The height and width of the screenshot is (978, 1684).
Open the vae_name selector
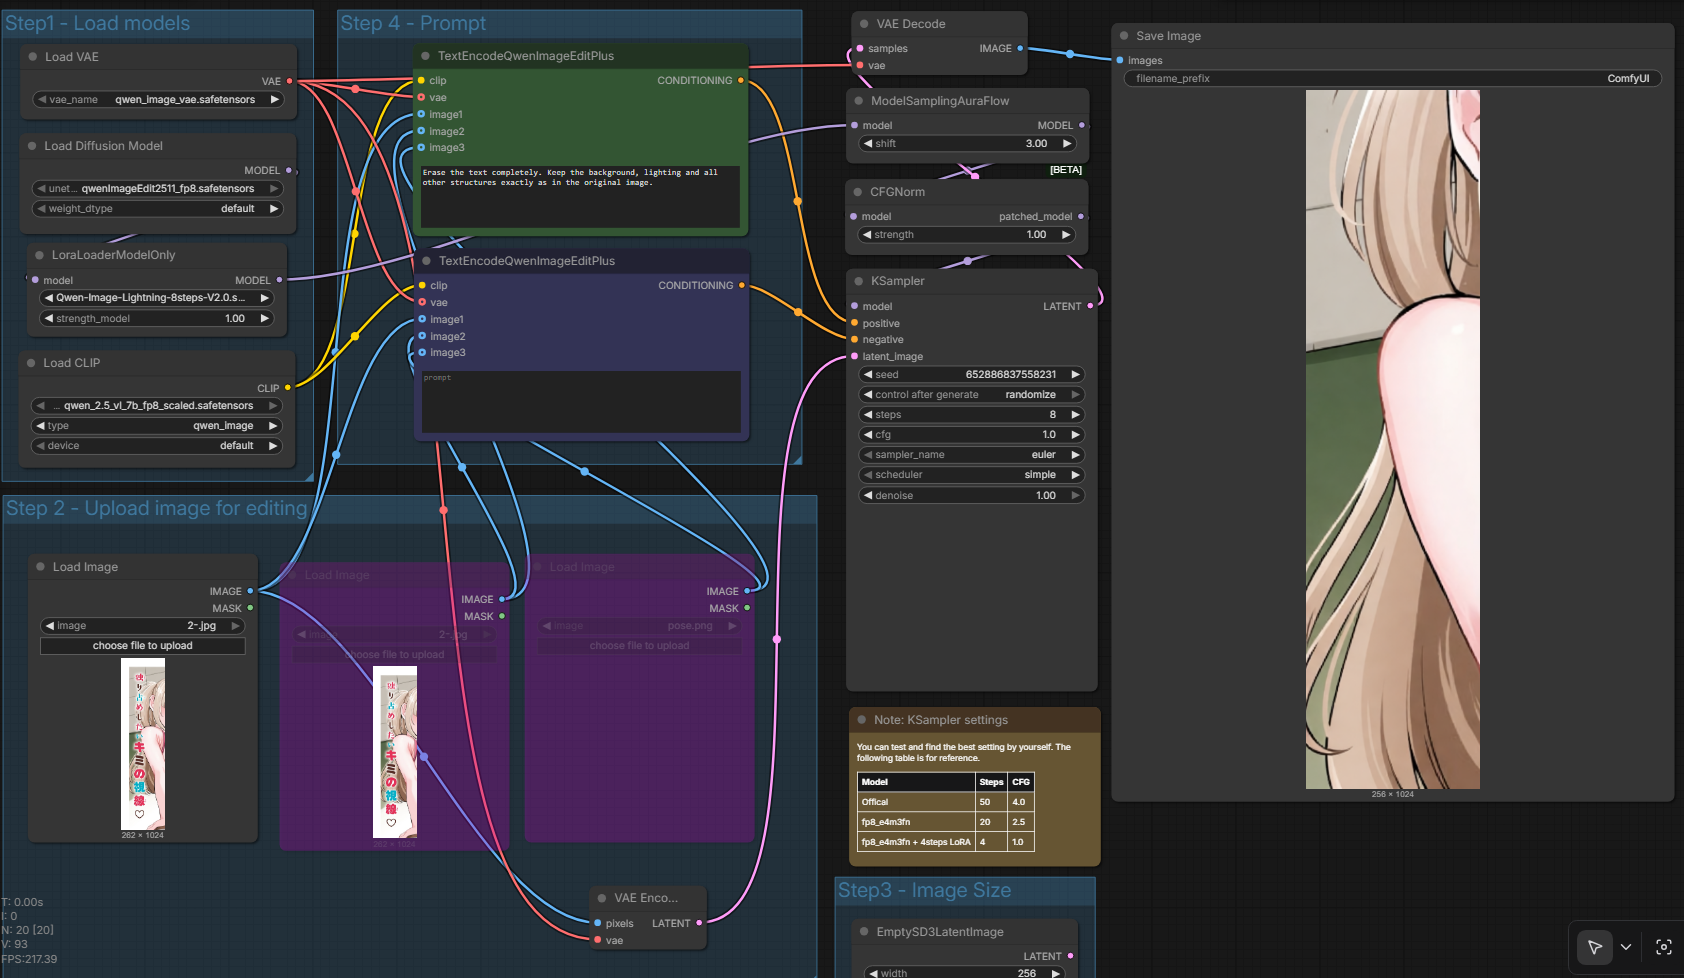(158, 100)
